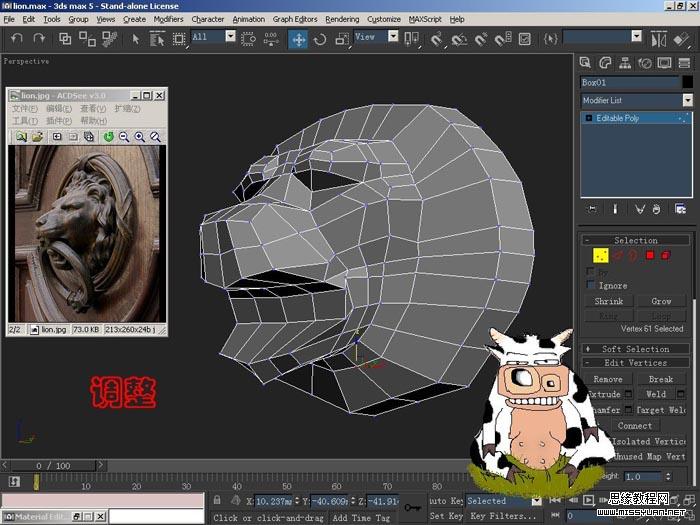Screen dimensions: 700x525
Task: Open the Graph Editors menu
Action: tap(295, 19)
